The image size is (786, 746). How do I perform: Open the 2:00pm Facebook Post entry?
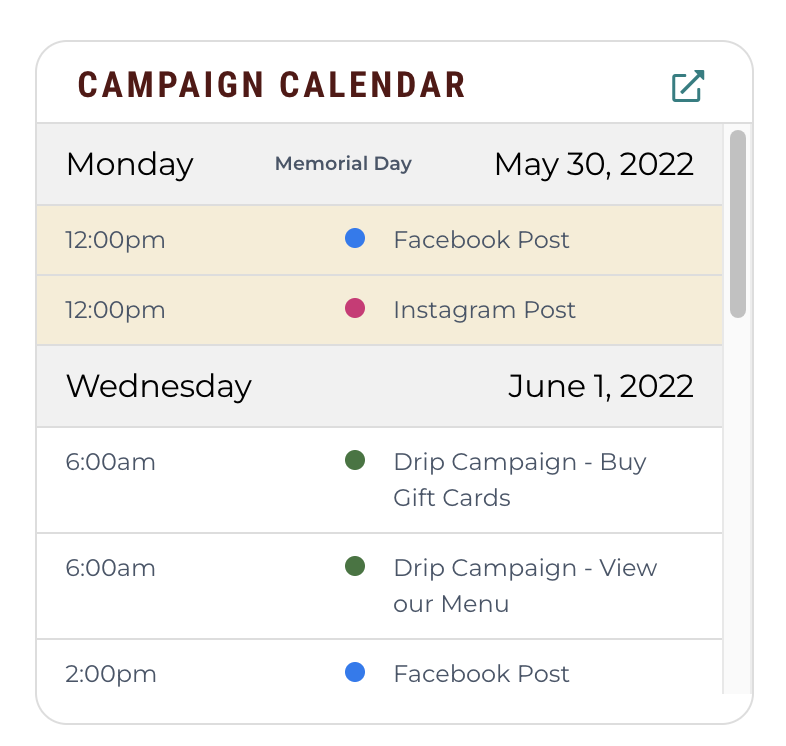(x=379, y=667)
